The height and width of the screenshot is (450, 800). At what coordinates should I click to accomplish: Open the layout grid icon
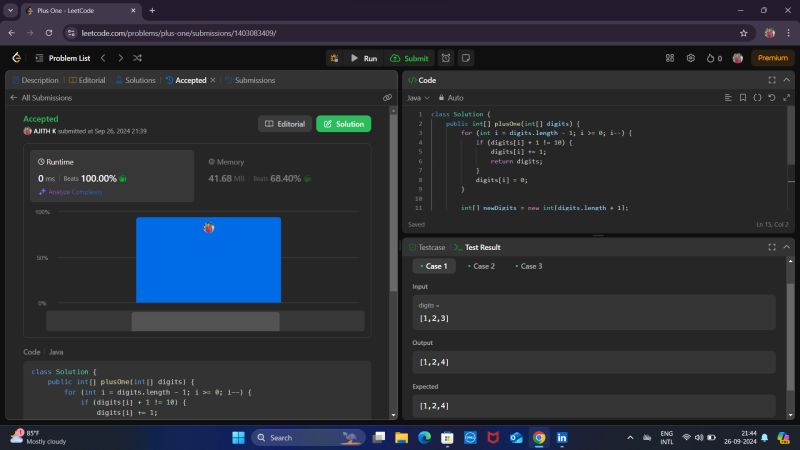pos(670,58)
